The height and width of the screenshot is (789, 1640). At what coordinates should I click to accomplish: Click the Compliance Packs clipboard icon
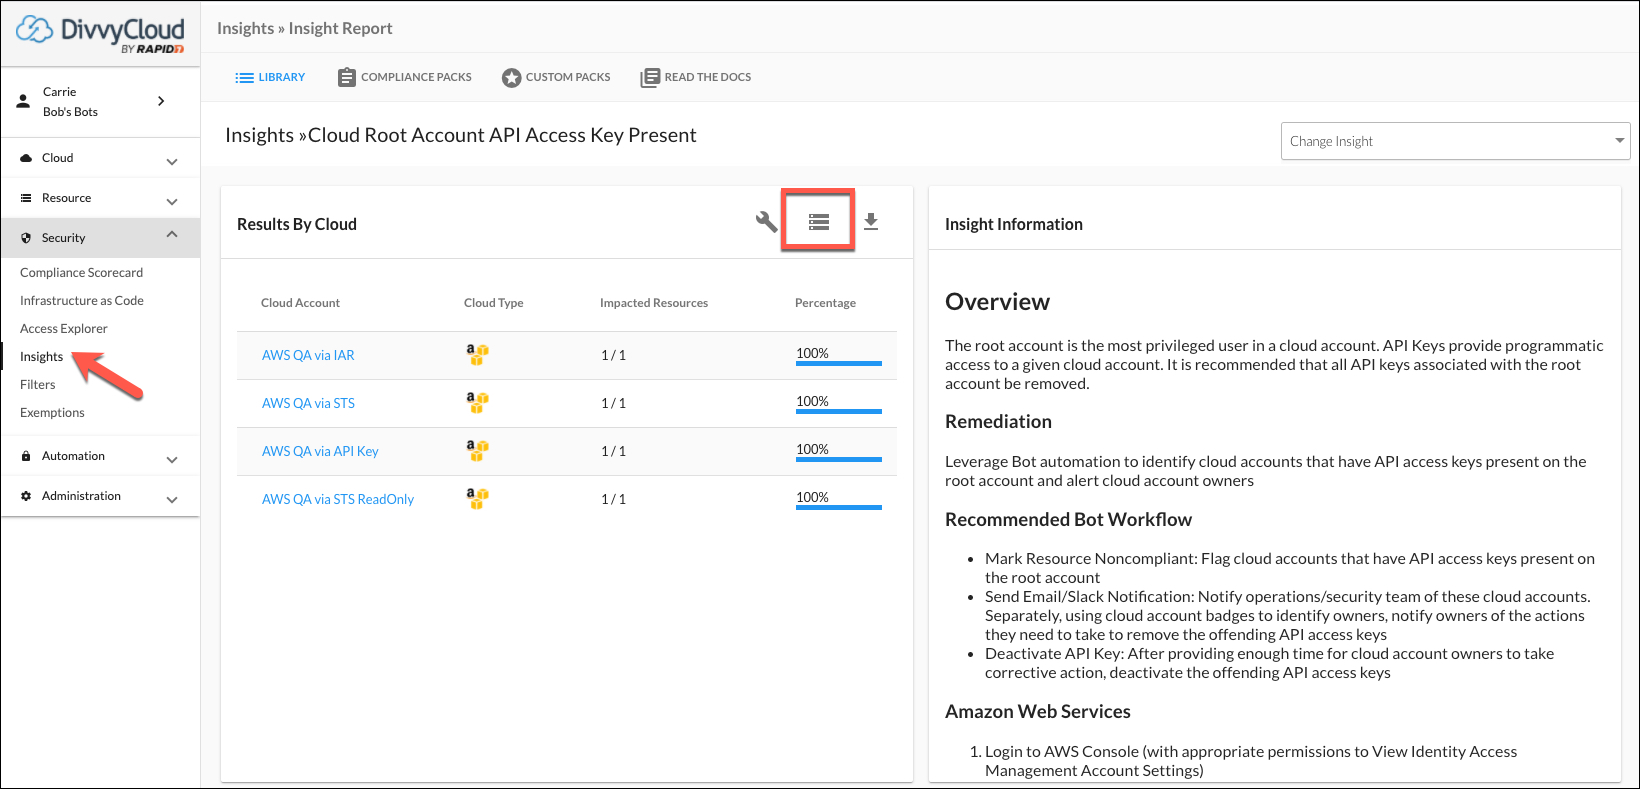click(347, 77)
